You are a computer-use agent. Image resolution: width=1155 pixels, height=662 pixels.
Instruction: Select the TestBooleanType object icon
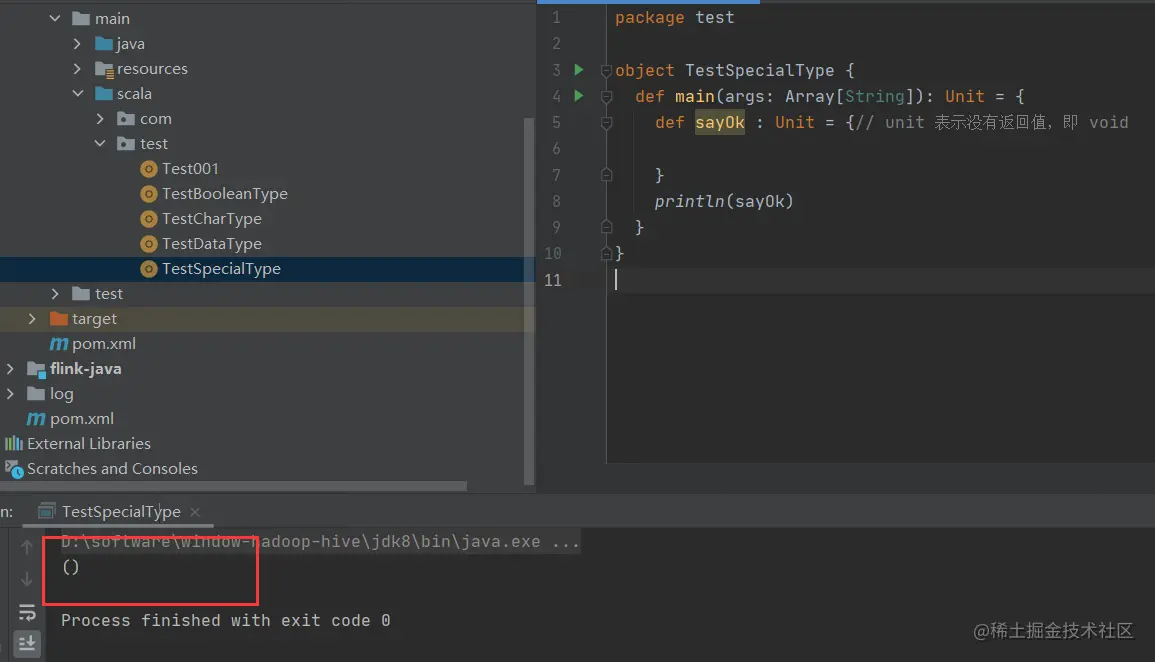149,194
